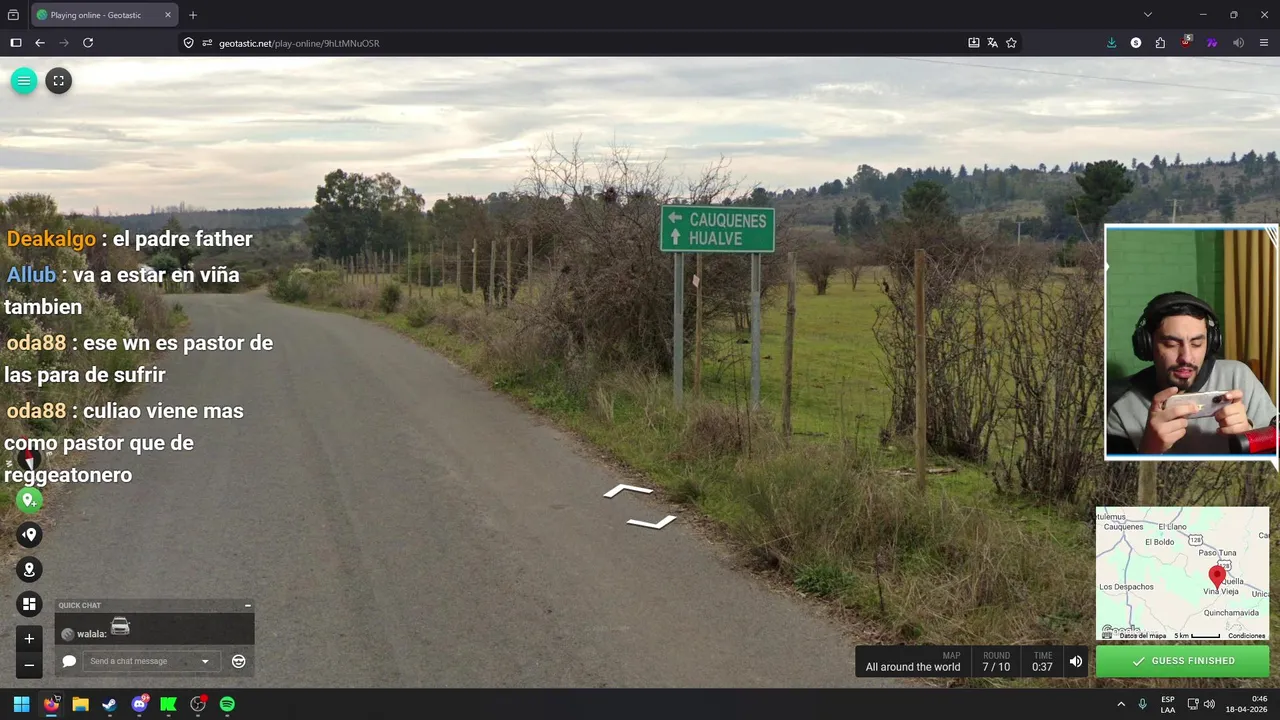Open a new browser tab
The height and width of the screenshot is (720, 1280).
click(193, 15)
